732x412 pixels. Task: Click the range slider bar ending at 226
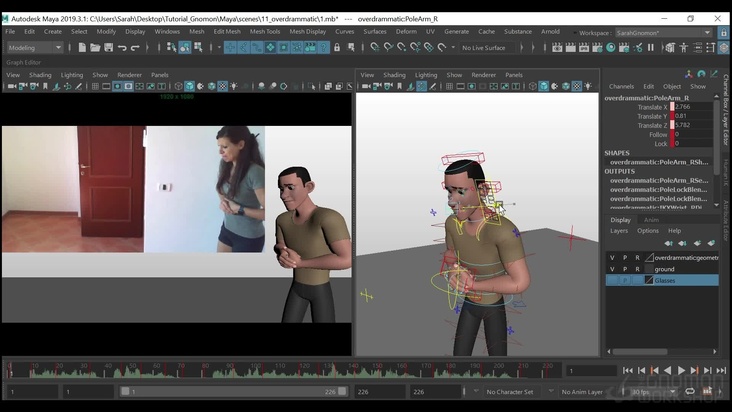coord(234,391)
